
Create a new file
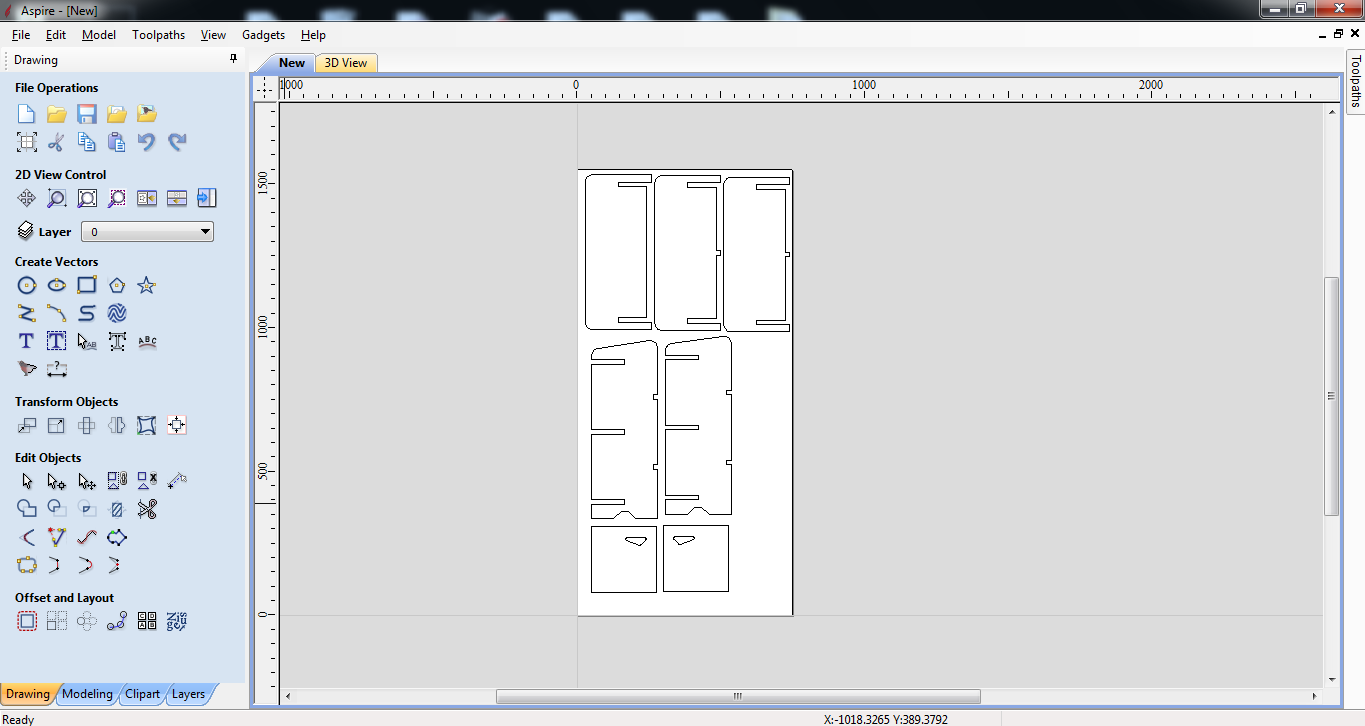click(x=27, y=114)
